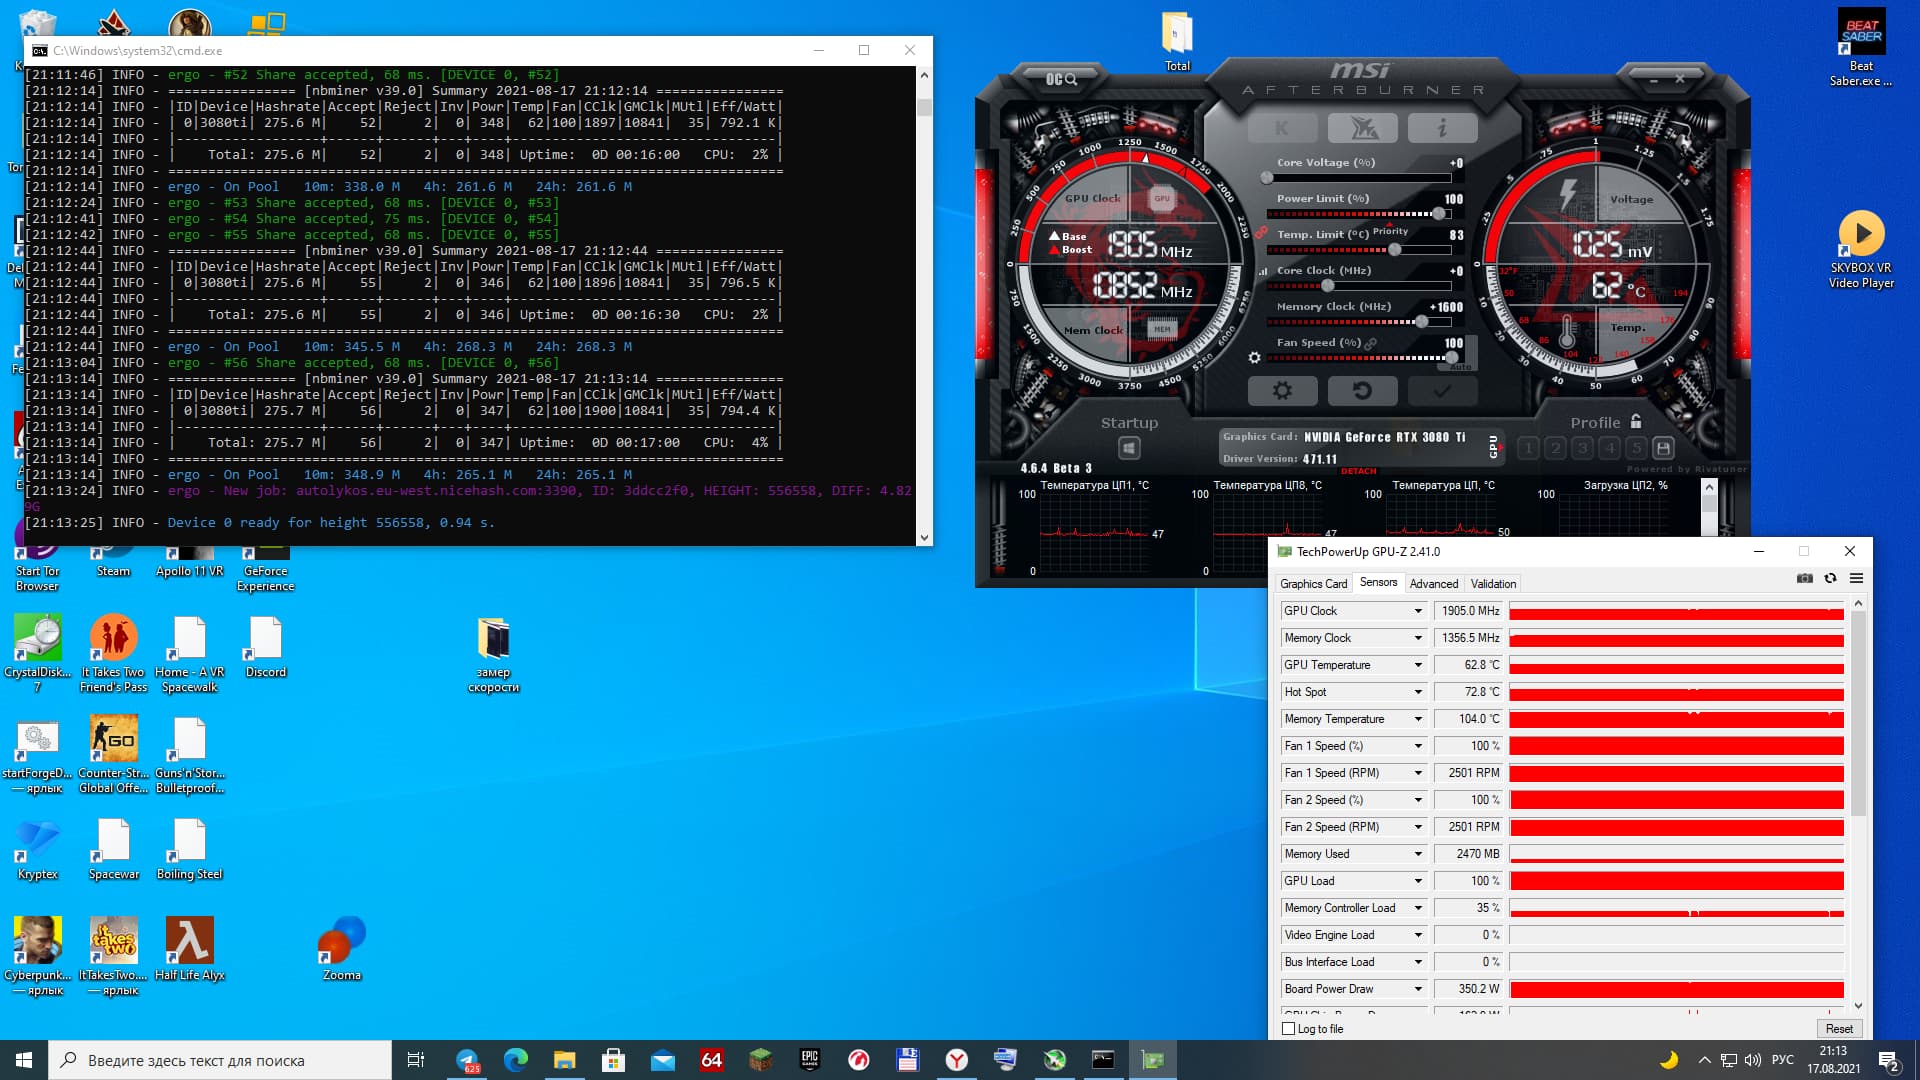This screenshot has height=1080, width=1920.
Task: Click DETACH on Afterburner monitoring graph
Action: tap(1358, 471)
